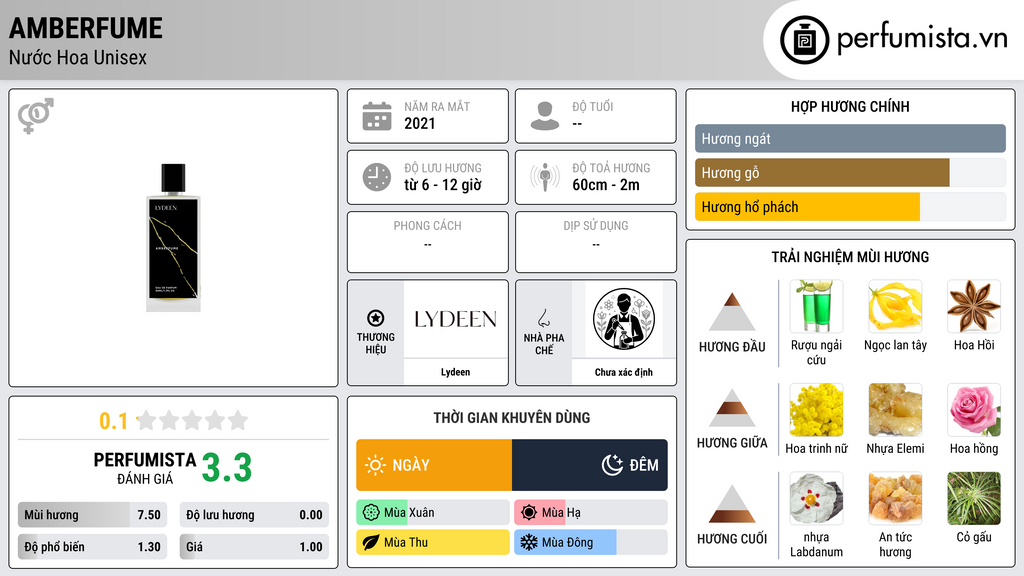This screenshot has width=1024, height=576.
Task: Click the Nước Hoa Unisex subtitle
Action: tap(78, 57)
